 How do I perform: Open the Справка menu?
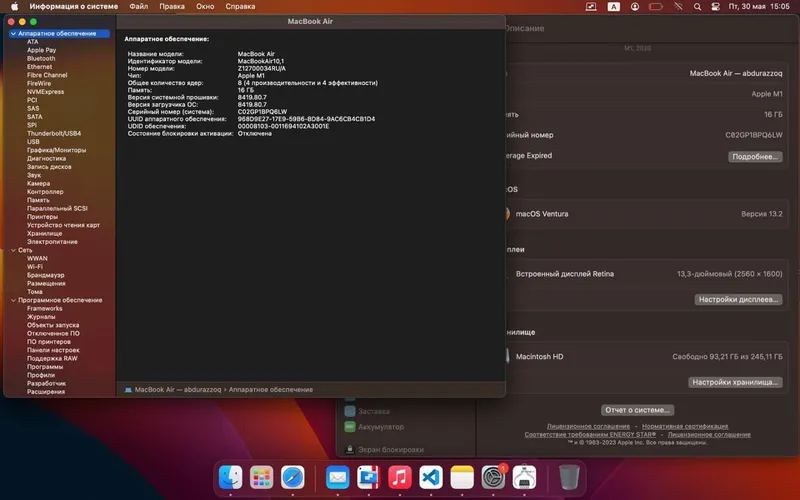pos(240,7)
